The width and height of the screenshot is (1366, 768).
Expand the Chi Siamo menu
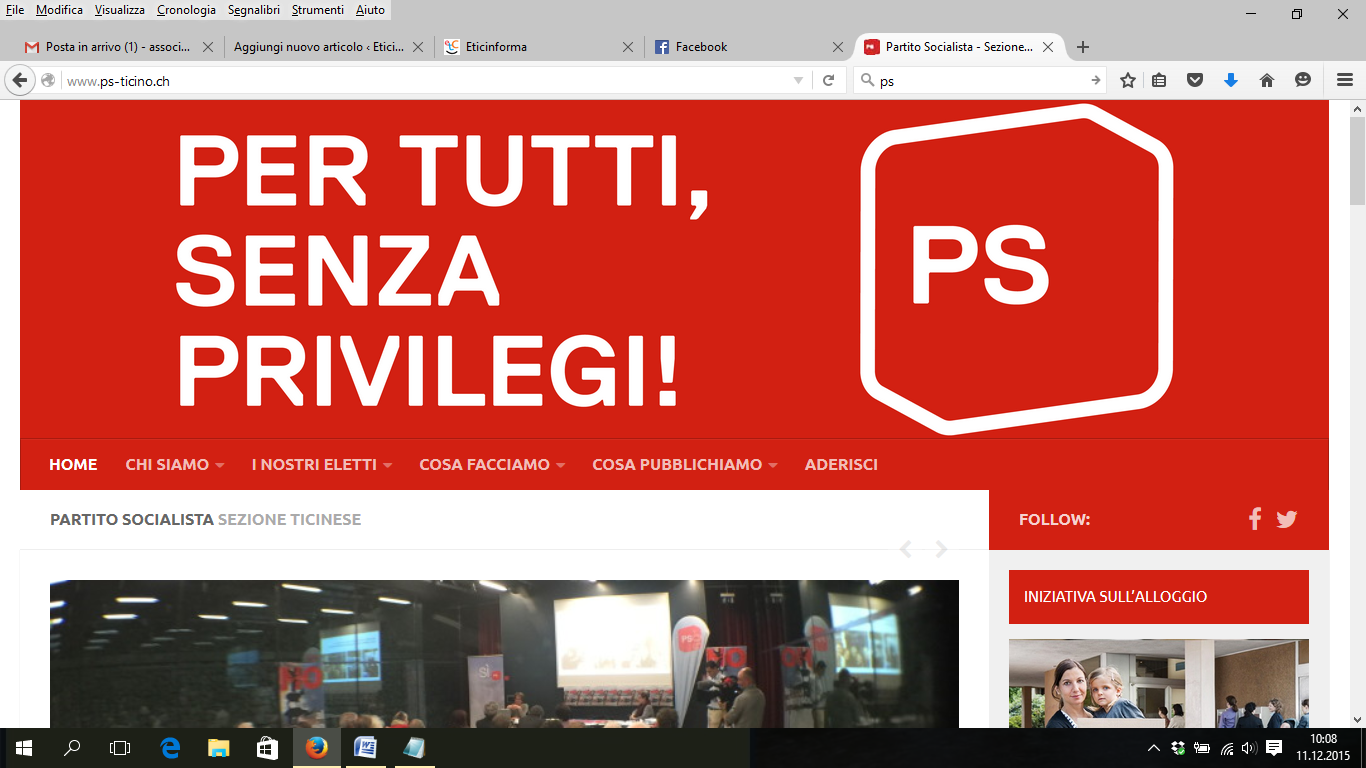click(175, 464)
